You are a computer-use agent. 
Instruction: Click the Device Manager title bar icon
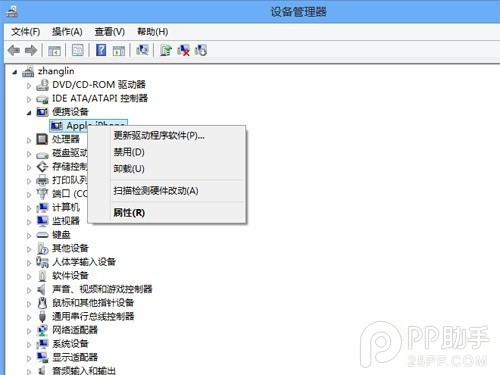[x=12, y=12]
